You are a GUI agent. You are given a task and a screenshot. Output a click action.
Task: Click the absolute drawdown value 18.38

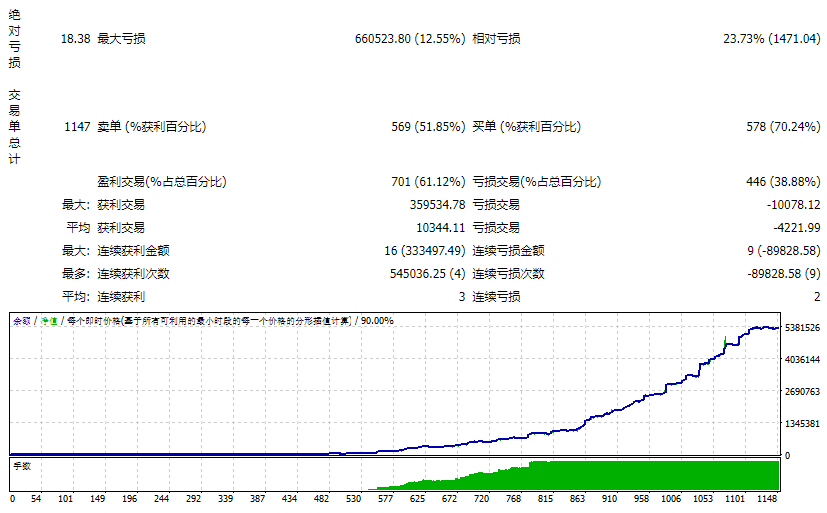(75, 38)
